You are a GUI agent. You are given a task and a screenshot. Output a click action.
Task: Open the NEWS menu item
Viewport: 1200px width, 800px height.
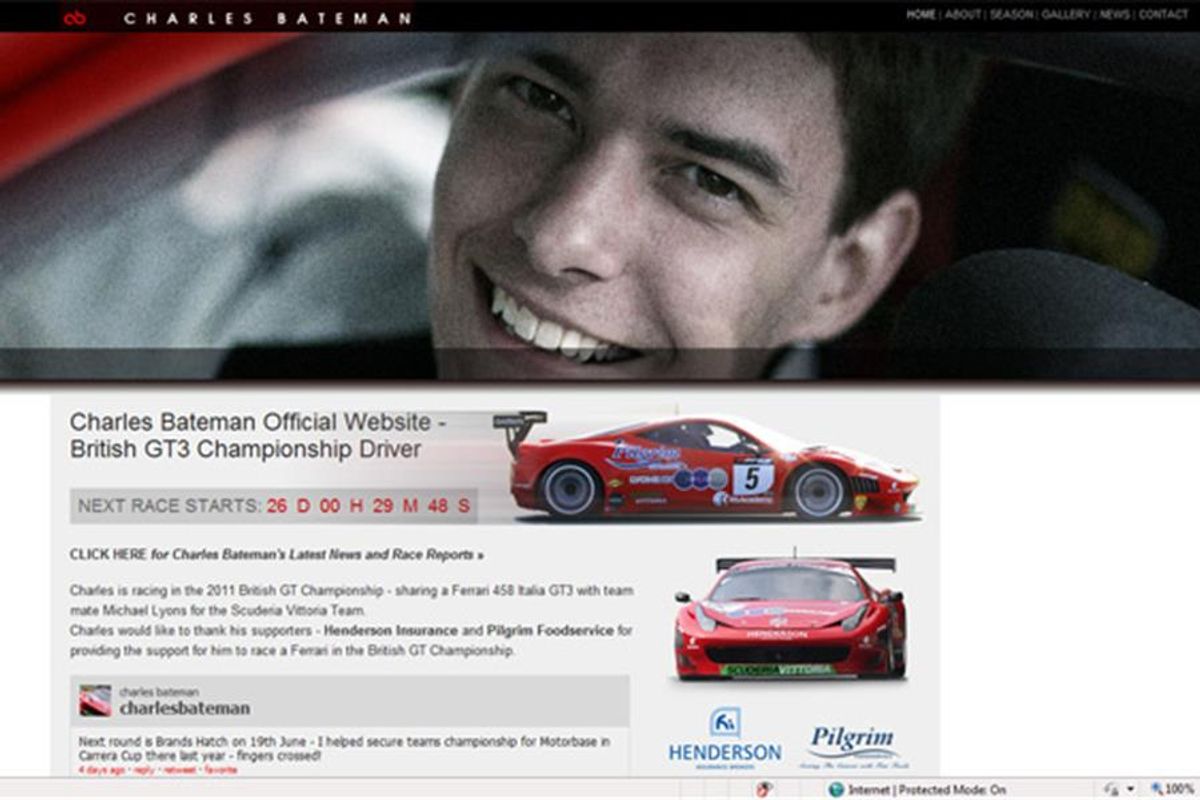(x=1113, y=16)
